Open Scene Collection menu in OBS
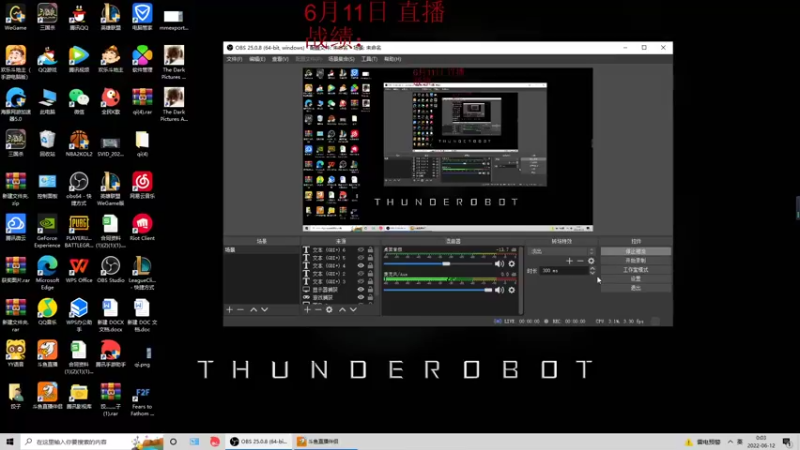Image resolution: width=800 pixels, height=450 pixels. point(341,59)
